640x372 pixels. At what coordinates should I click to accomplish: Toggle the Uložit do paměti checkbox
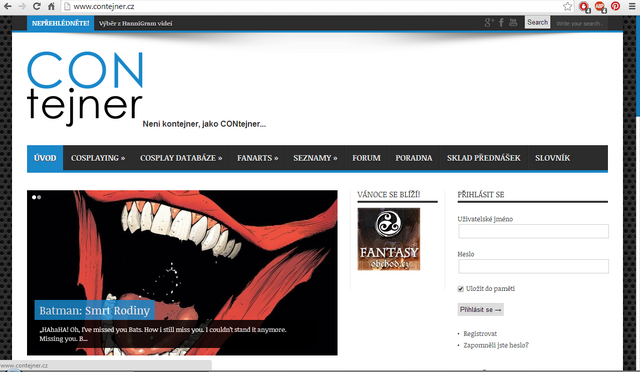click(x=461, y=289)
